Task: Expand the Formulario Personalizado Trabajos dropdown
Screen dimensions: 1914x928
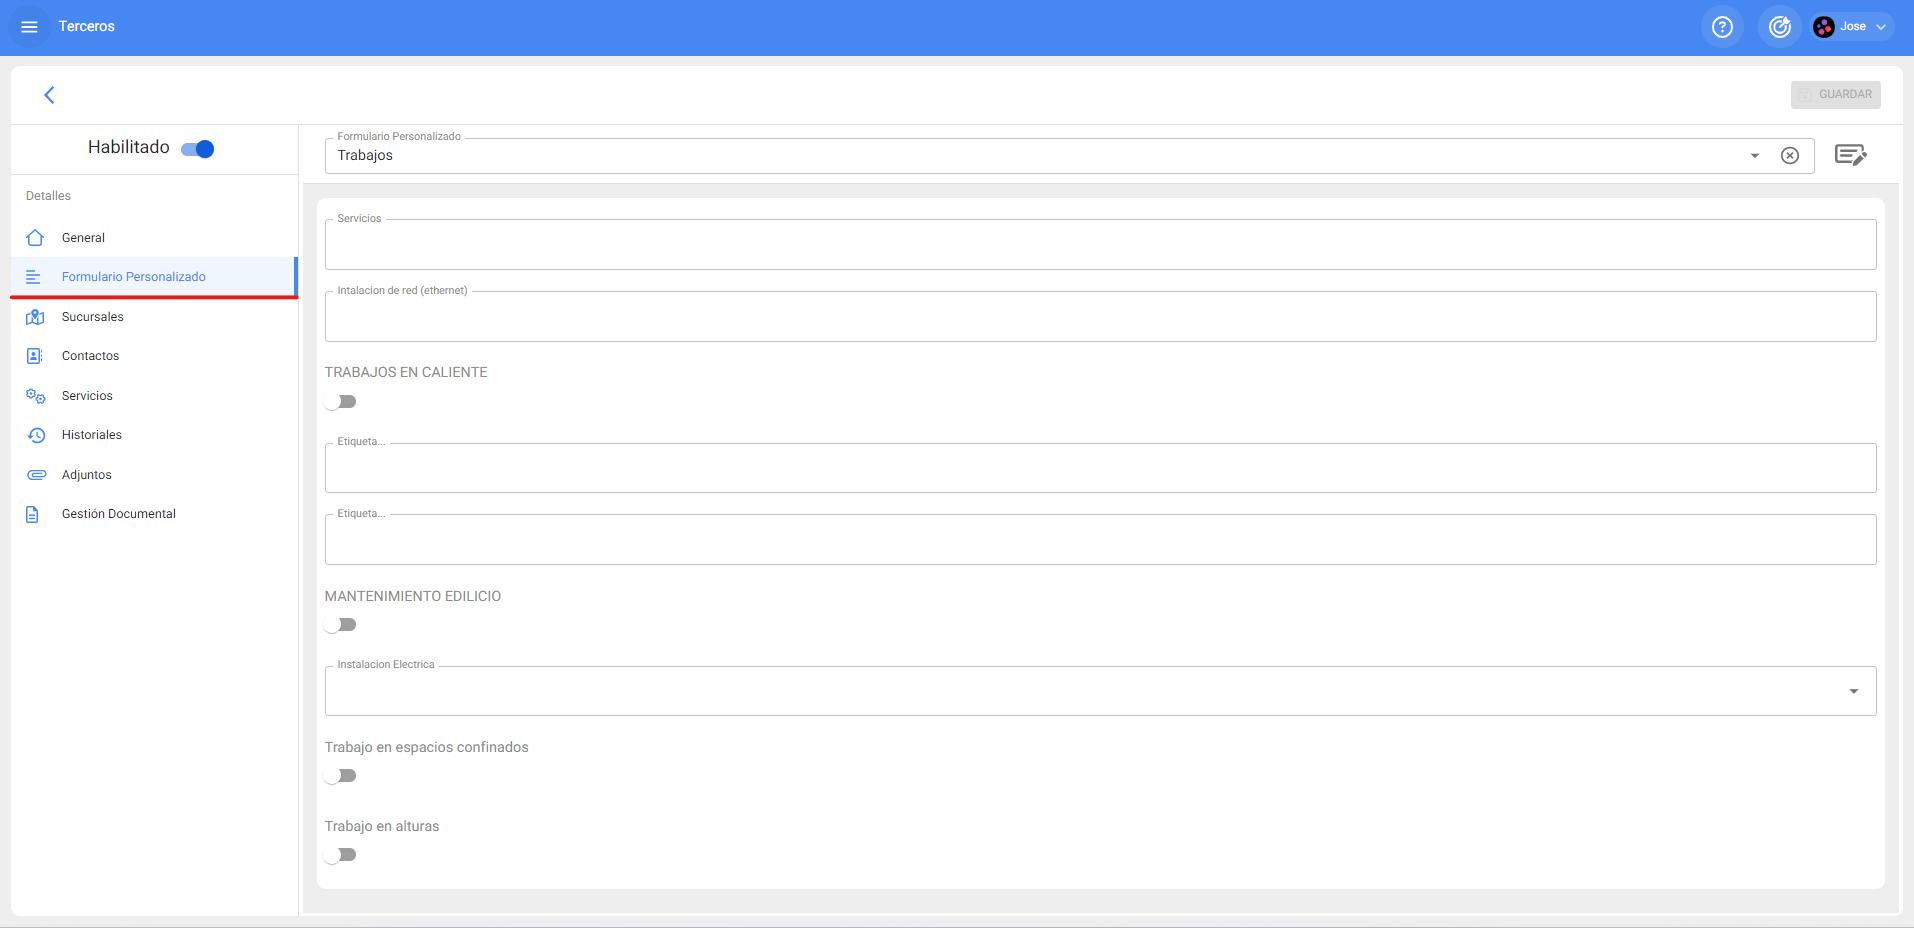Action: click(1754, 156)
